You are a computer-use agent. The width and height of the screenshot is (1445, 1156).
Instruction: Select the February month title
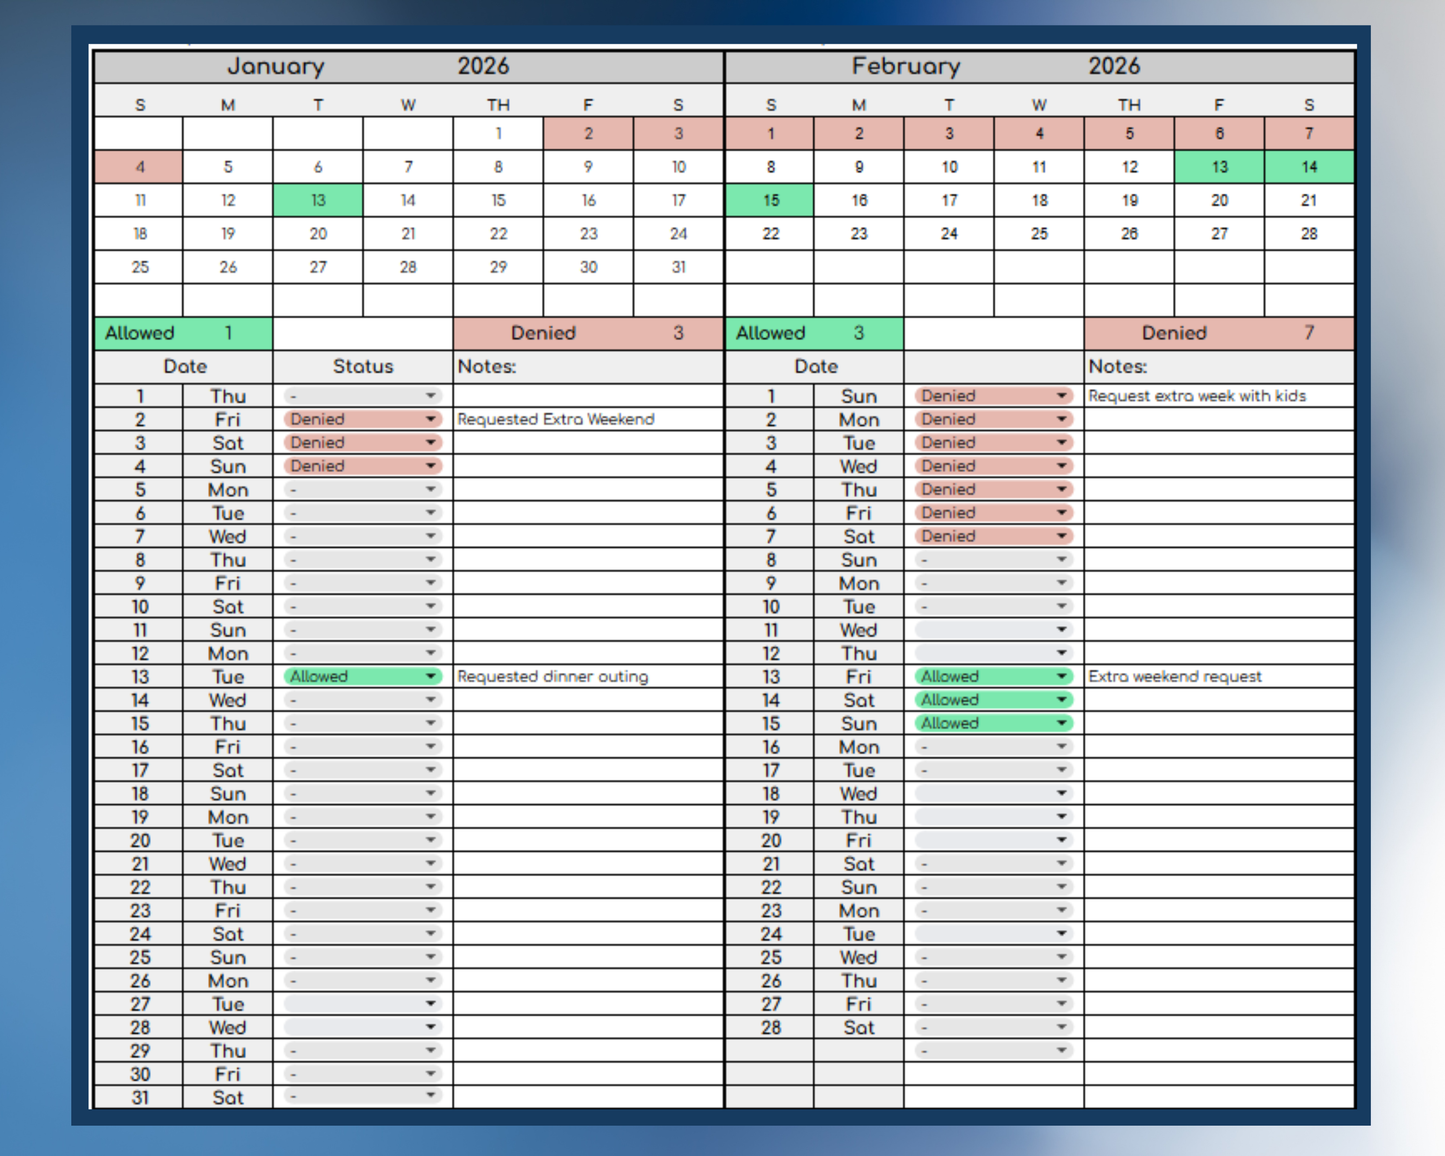coord(906,67)
